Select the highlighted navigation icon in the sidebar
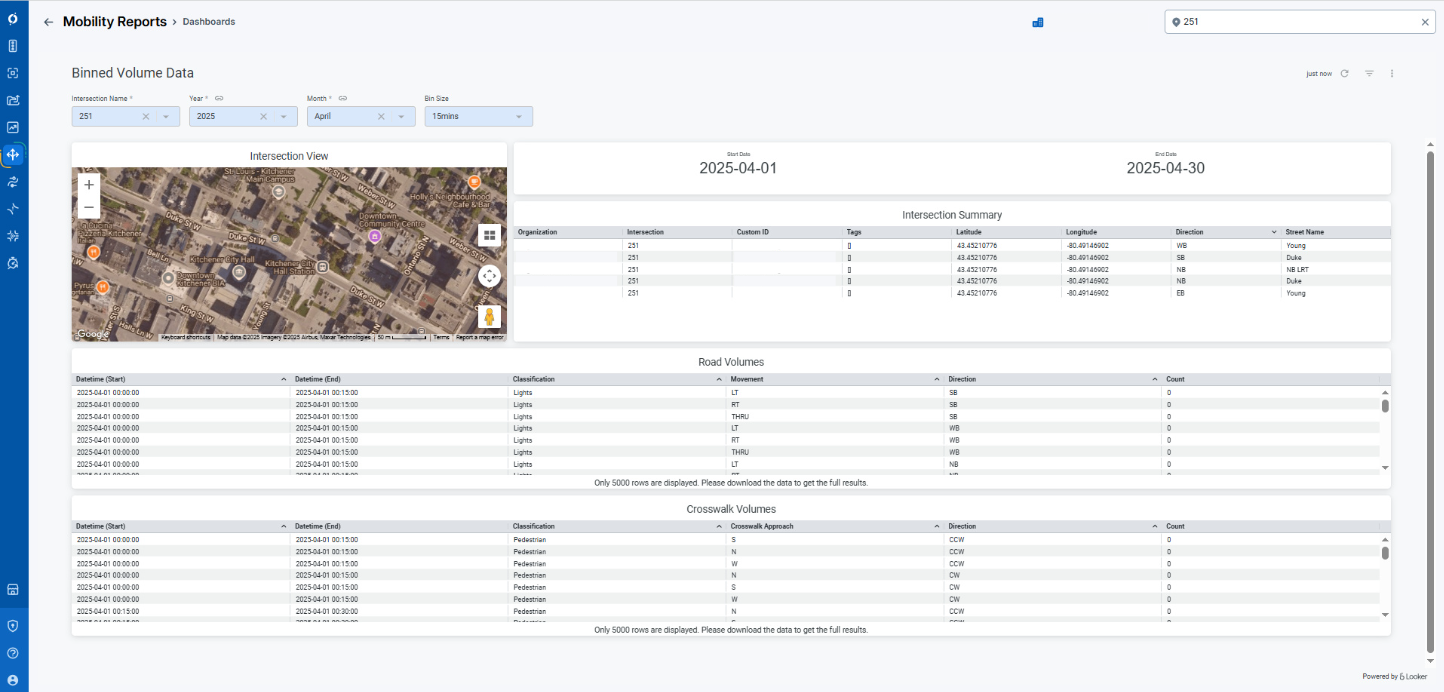Viewport: 1444px width, 692px height. click(13, 154)
